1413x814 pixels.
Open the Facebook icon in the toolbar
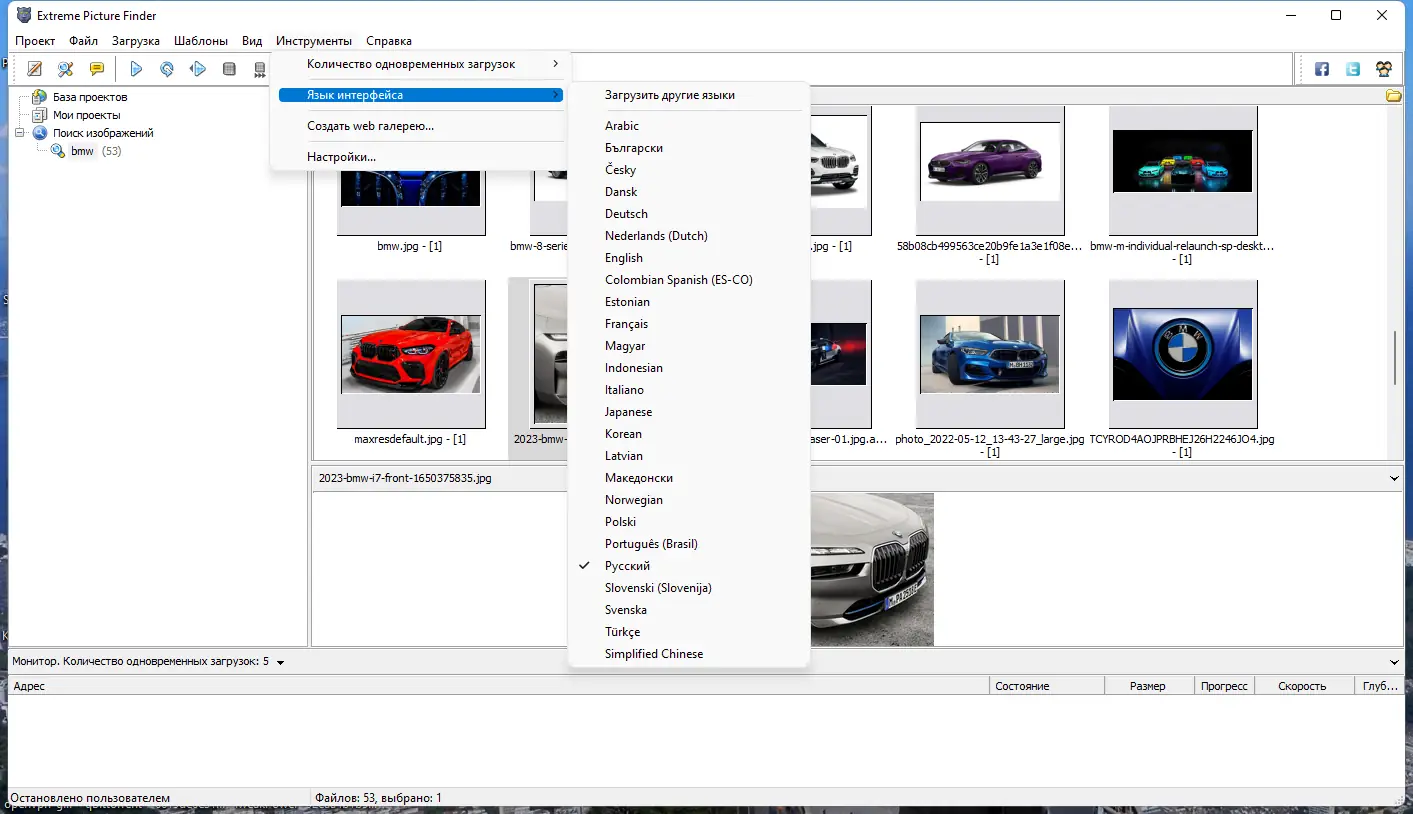point(1322,69)
